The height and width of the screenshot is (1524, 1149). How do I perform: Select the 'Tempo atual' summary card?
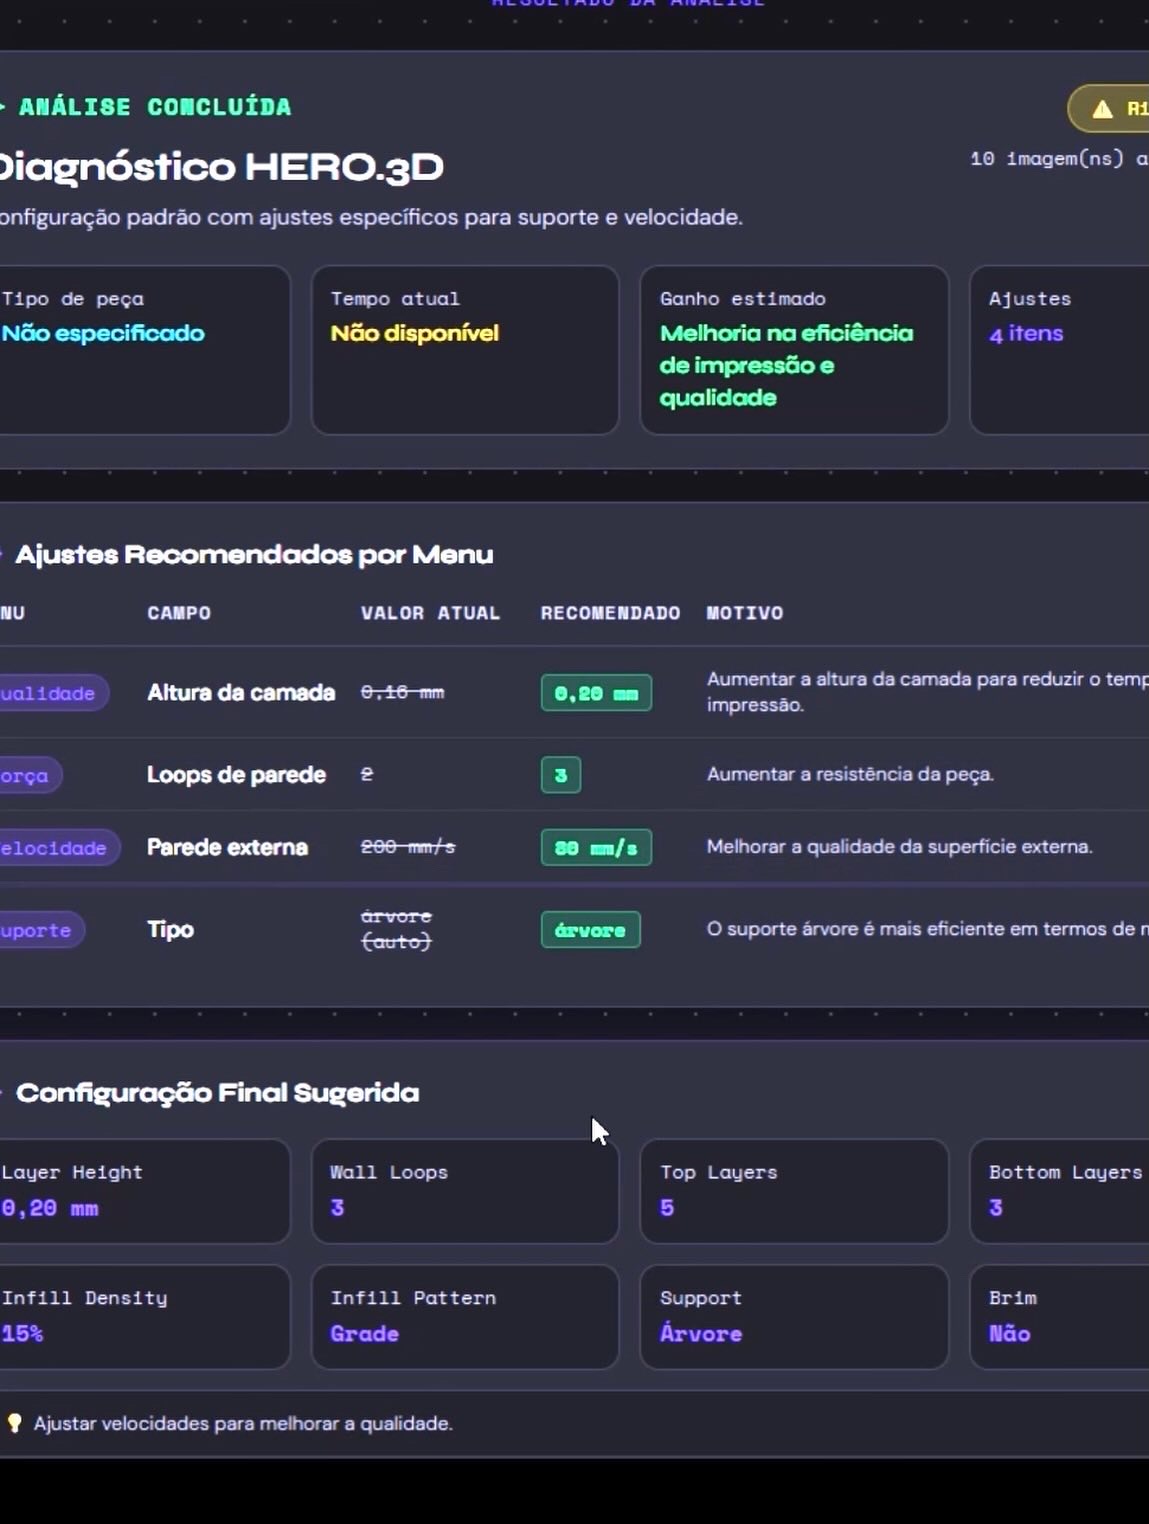[x=465, y=350]
